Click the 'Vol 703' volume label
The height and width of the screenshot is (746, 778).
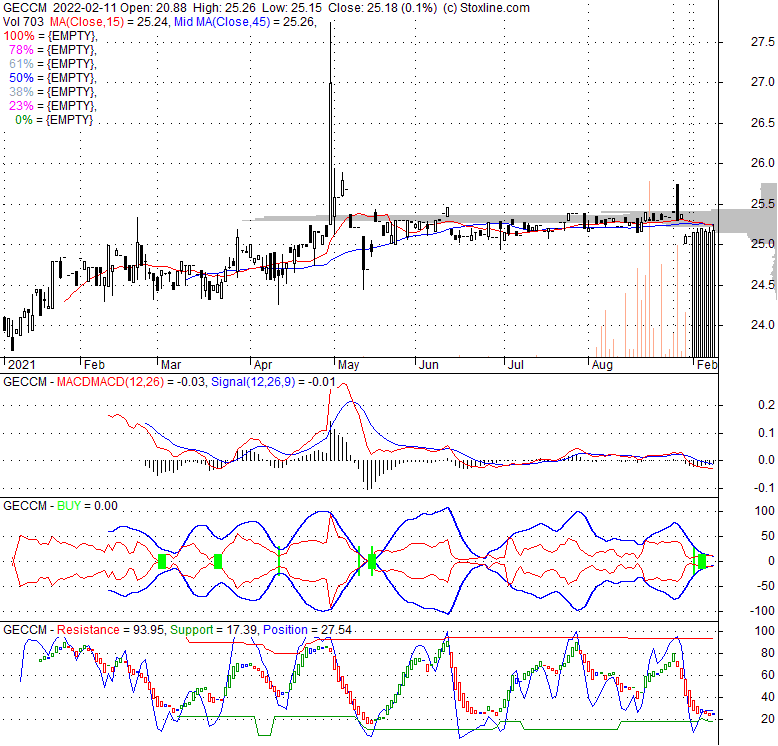point(23,22)
